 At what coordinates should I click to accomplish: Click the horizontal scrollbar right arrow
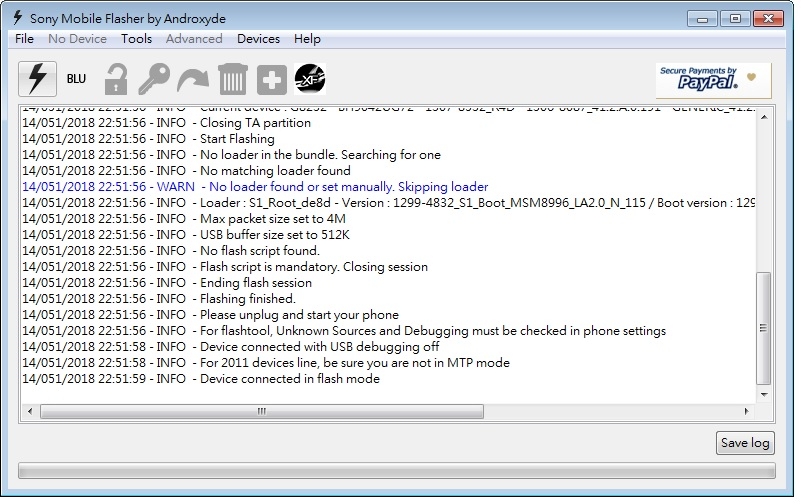(747, 412)
